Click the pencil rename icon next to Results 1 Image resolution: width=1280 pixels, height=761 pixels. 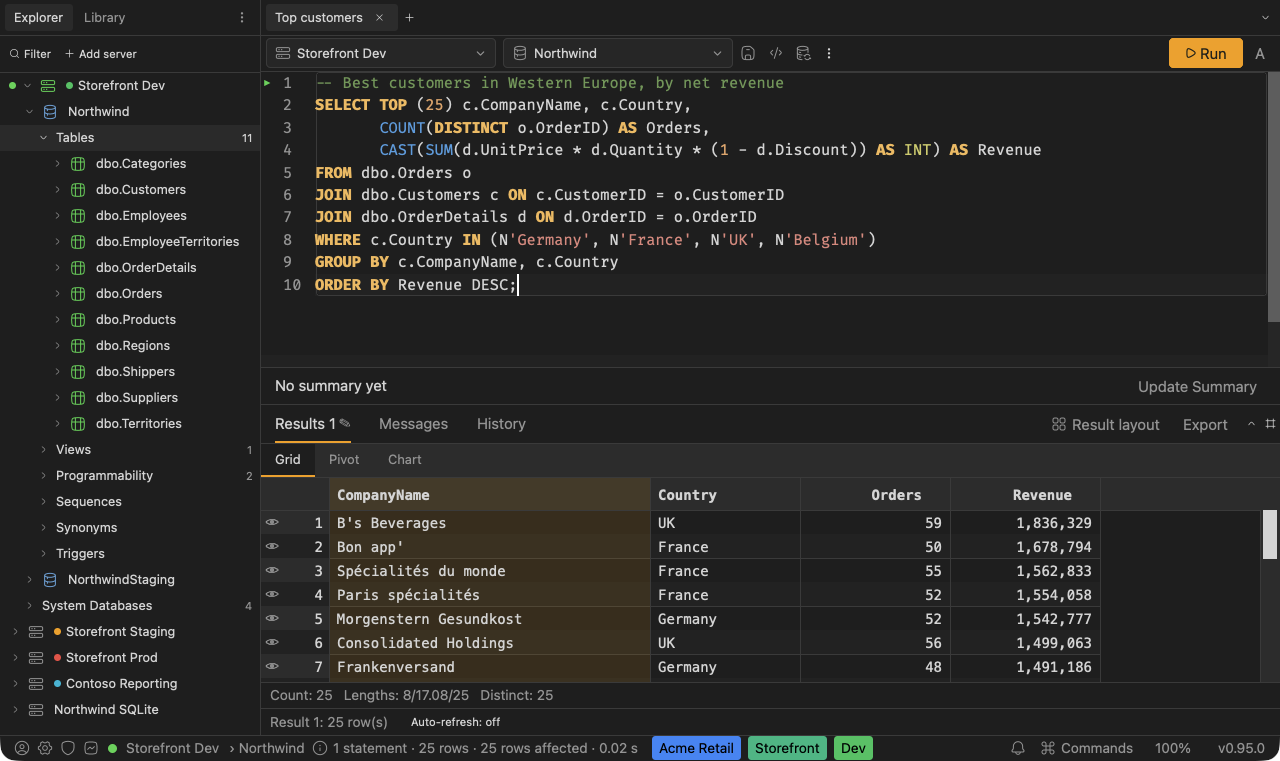345,423
